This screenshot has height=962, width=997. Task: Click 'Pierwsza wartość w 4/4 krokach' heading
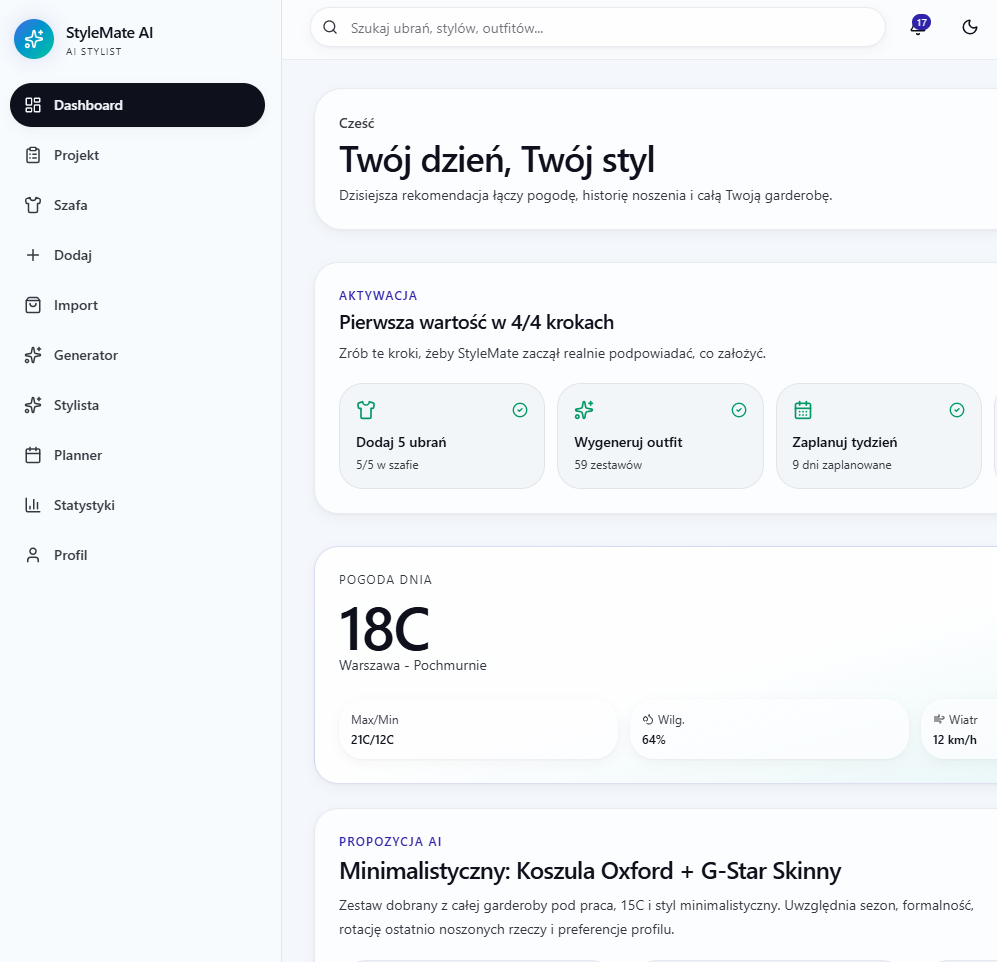tap(476, 322)
